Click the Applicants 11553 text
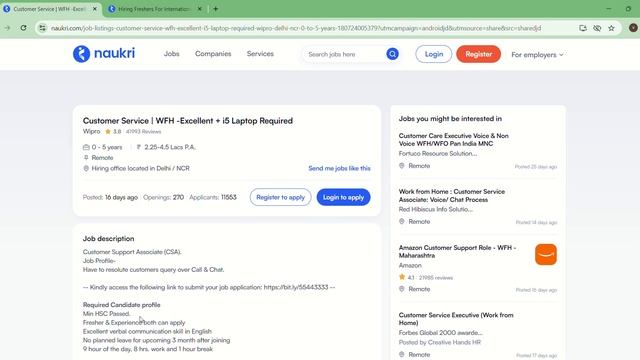This screenshot has width=640, height=360. point(213,197)
